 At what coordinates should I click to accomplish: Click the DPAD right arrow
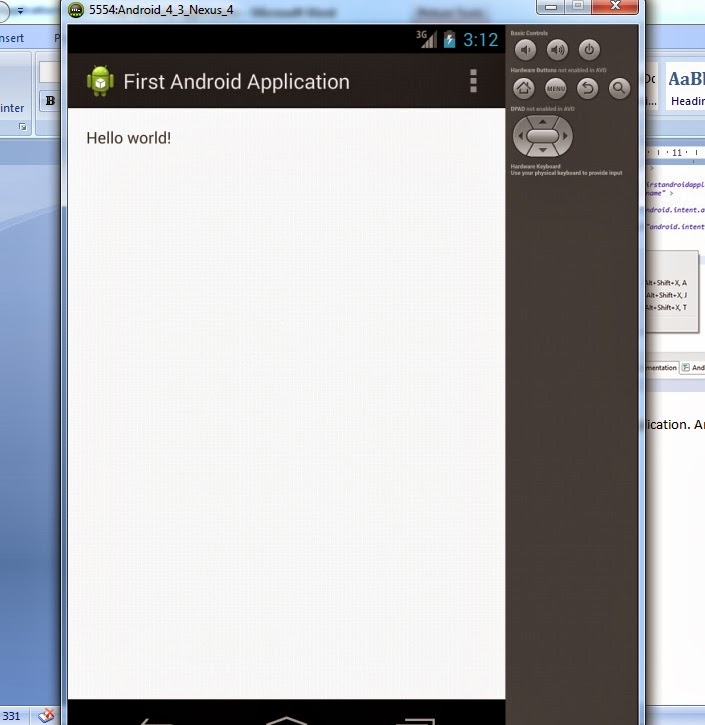(x=565, y=136)
